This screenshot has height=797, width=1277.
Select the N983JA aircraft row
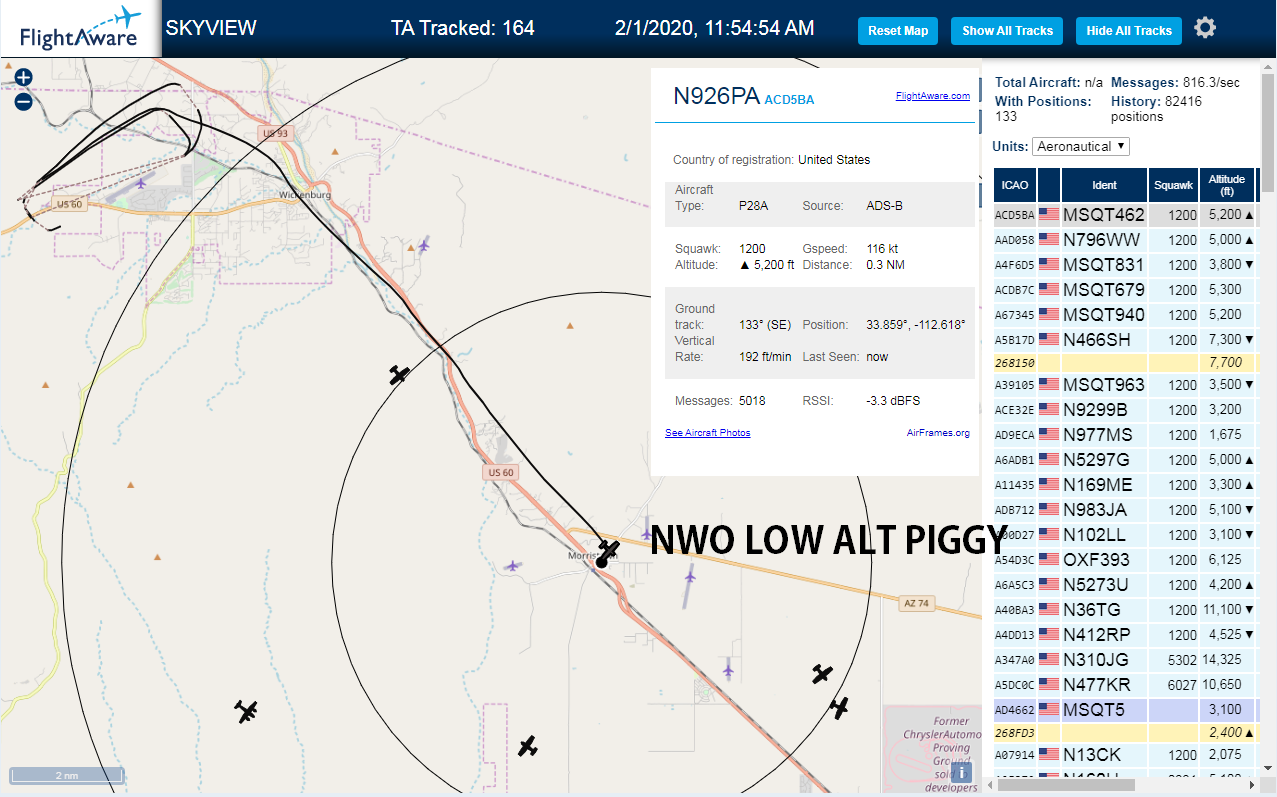click(x=1126, y=510)
